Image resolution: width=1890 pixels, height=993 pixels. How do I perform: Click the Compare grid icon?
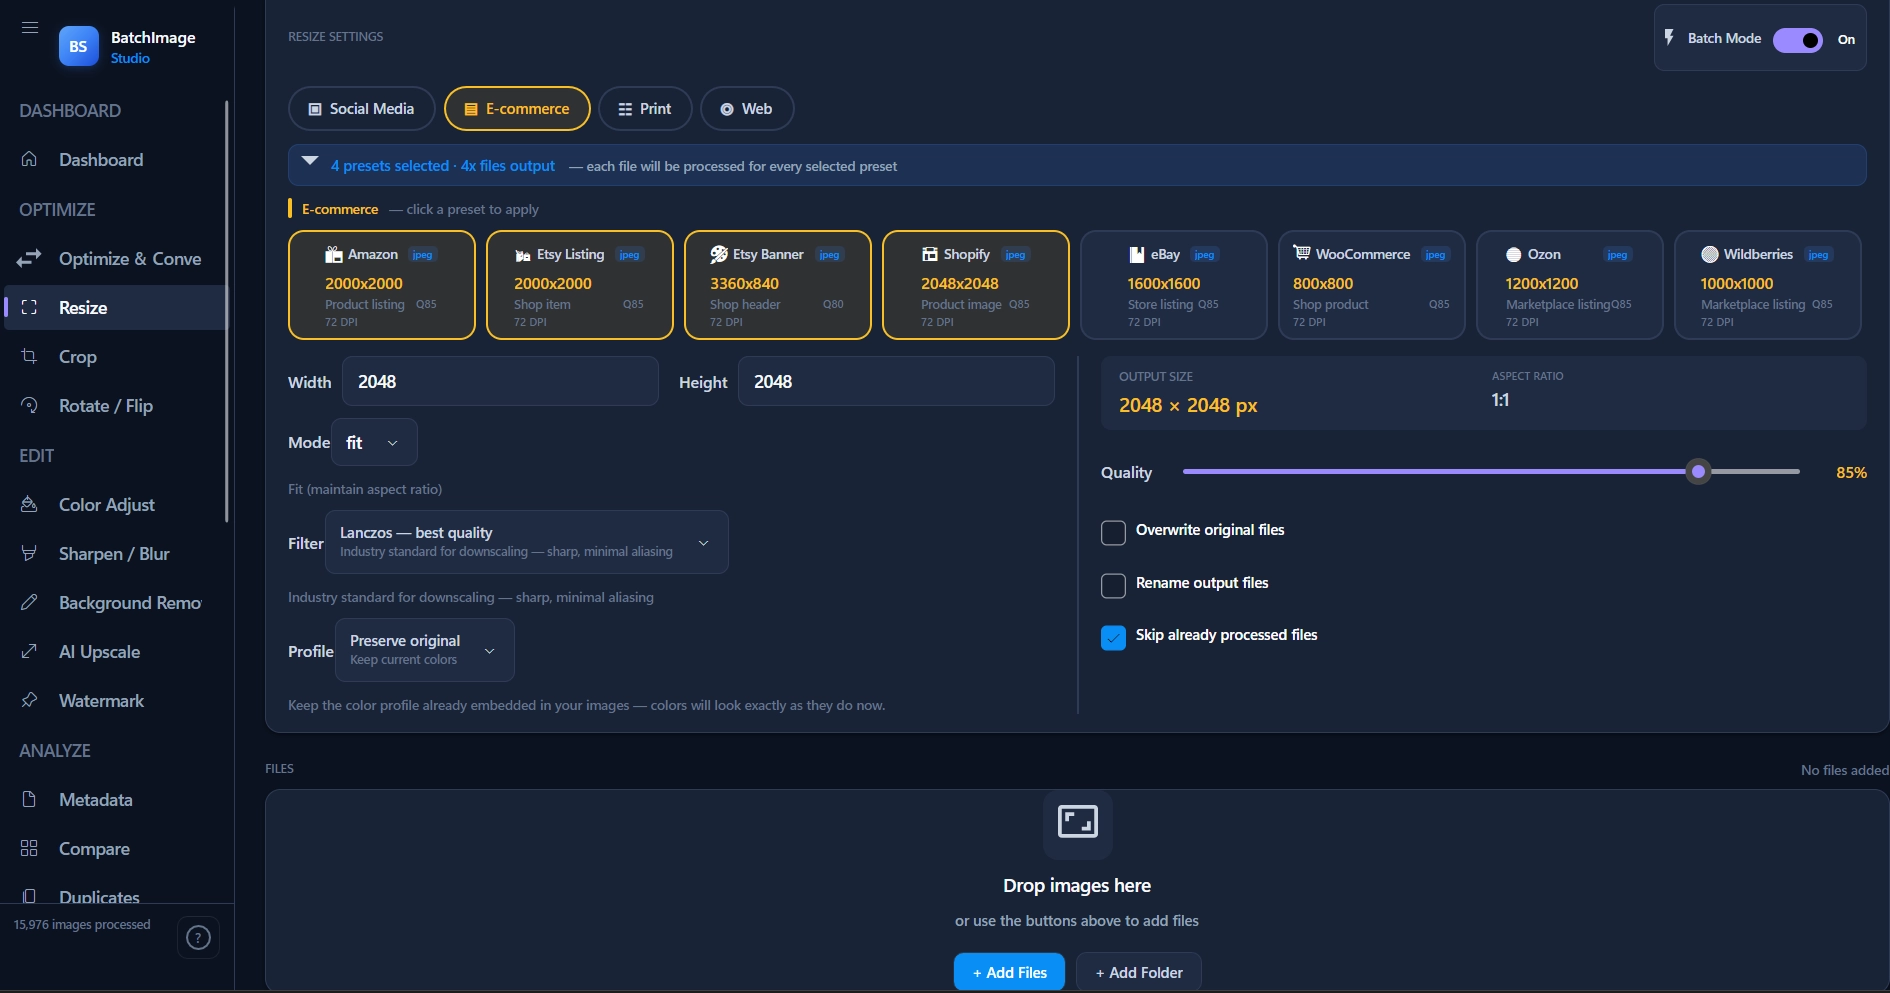click(29, 848)
